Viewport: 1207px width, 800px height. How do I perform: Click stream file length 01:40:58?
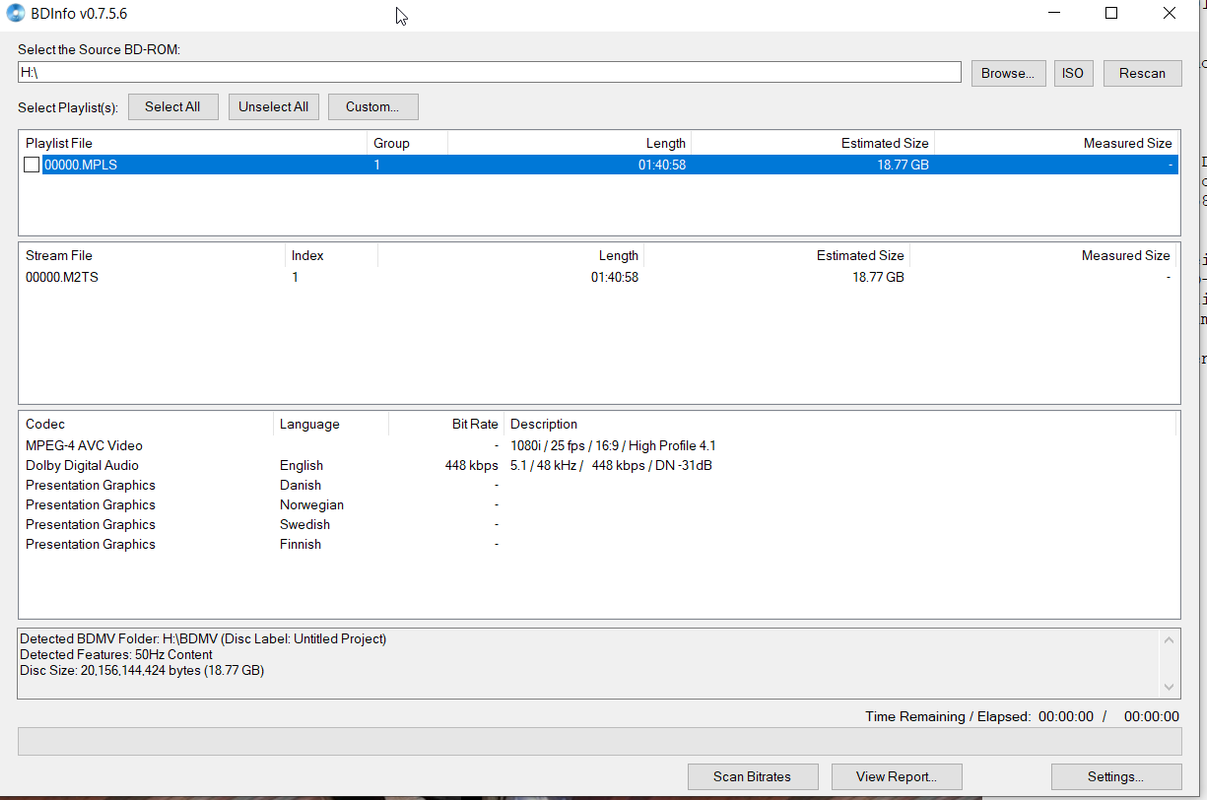[x=614, y=277]
